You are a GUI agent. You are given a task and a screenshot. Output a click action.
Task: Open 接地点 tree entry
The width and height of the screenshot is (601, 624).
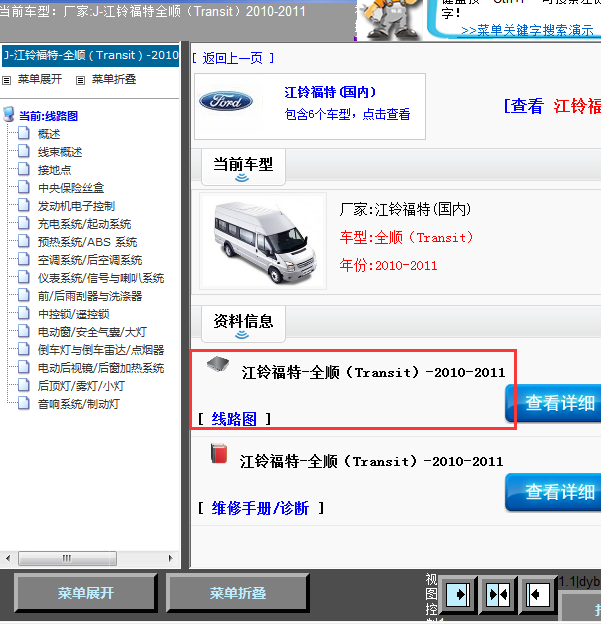pyautogui.click(x=55, y=170)
